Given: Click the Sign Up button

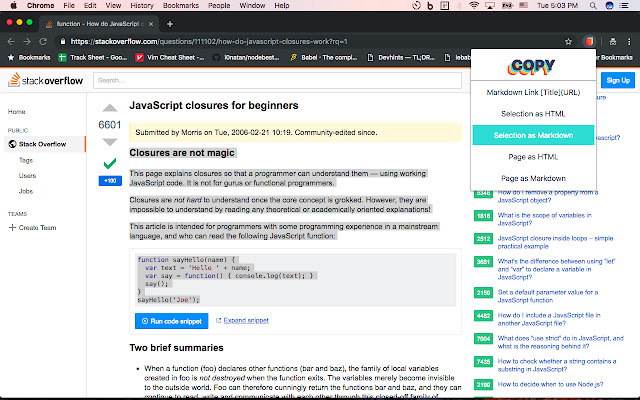Looking at the screenshot, I should 617,80.
